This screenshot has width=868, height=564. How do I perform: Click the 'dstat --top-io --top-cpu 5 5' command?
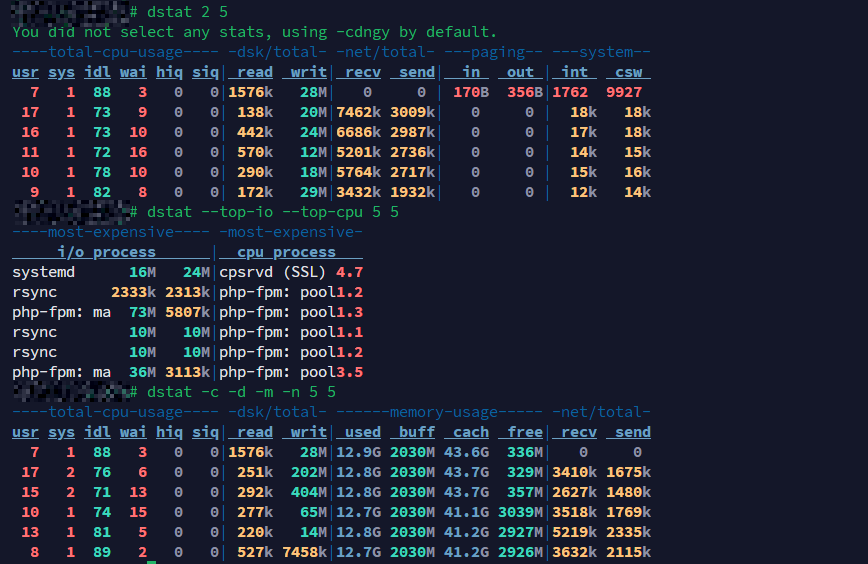click(x=272, y=212)
